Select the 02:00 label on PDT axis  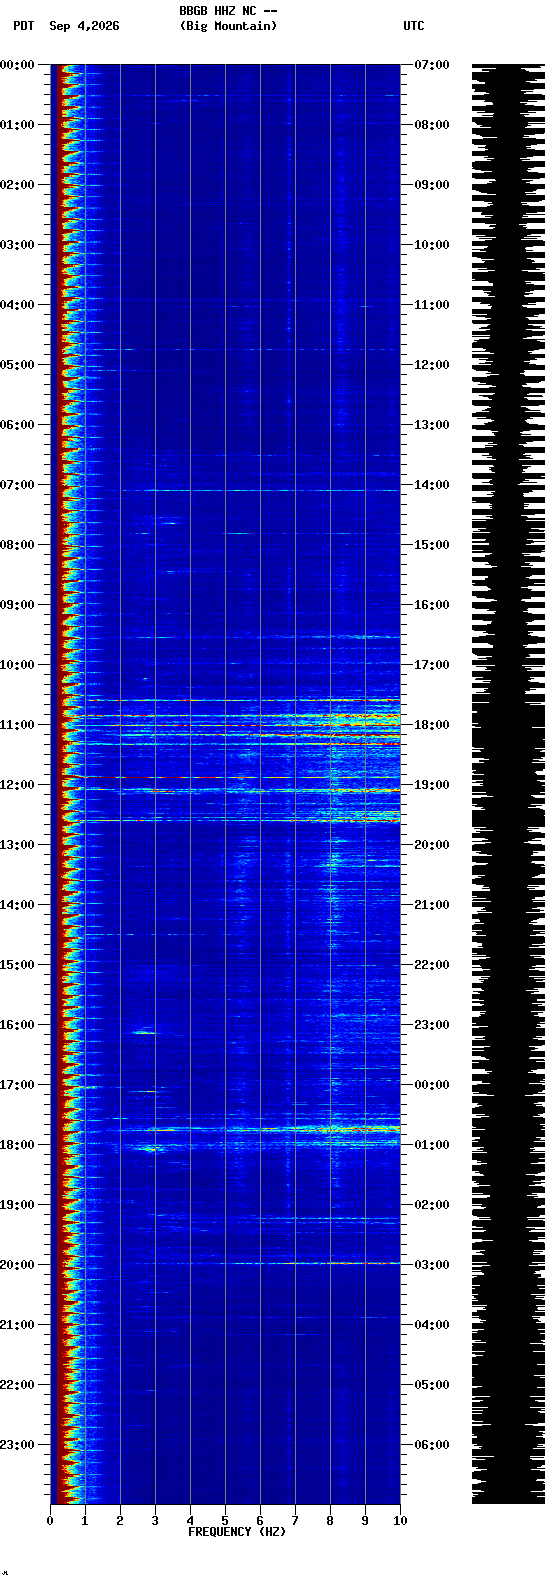[x=17, y=185]
